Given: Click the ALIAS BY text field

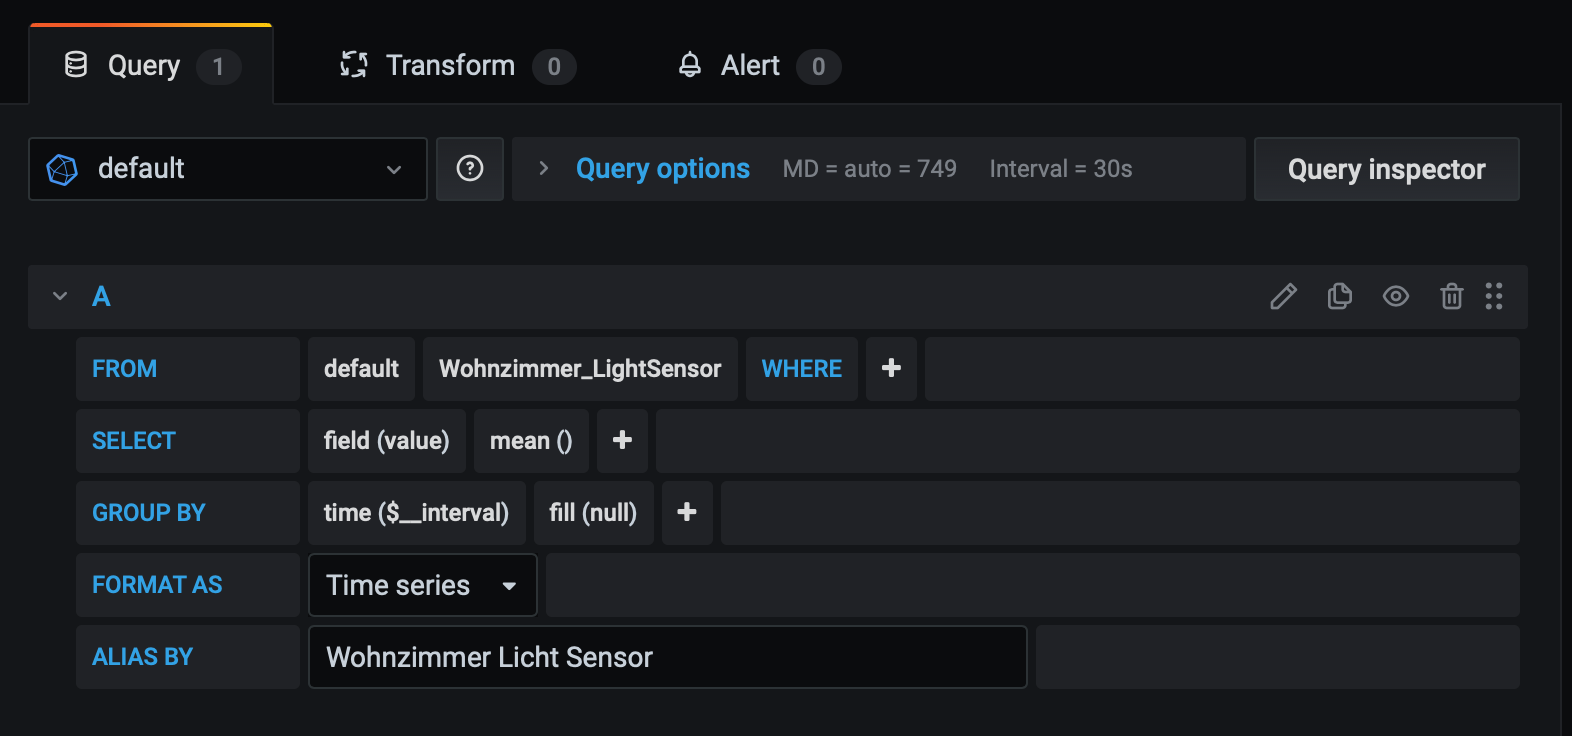Looking at the screenshot, I should click(x=667, y=657).
